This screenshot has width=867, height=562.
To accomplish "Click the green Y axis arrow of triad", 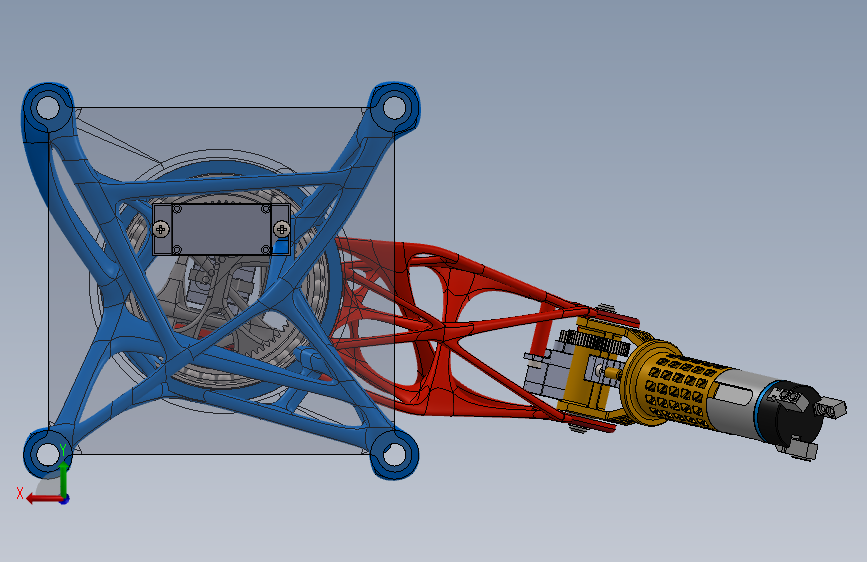I will (64, 477).
